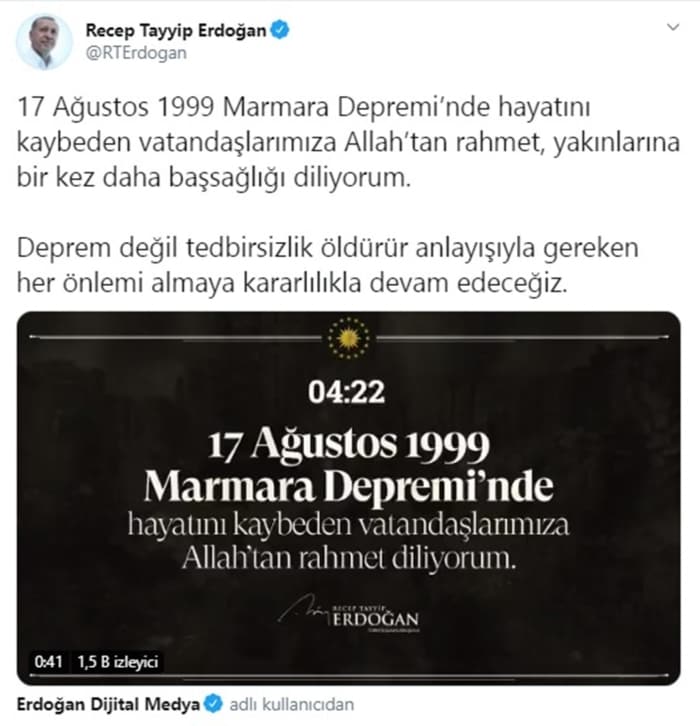Select the Erdoğan signature logo in the video
The image size is (700, 726).
pos(349,616)
